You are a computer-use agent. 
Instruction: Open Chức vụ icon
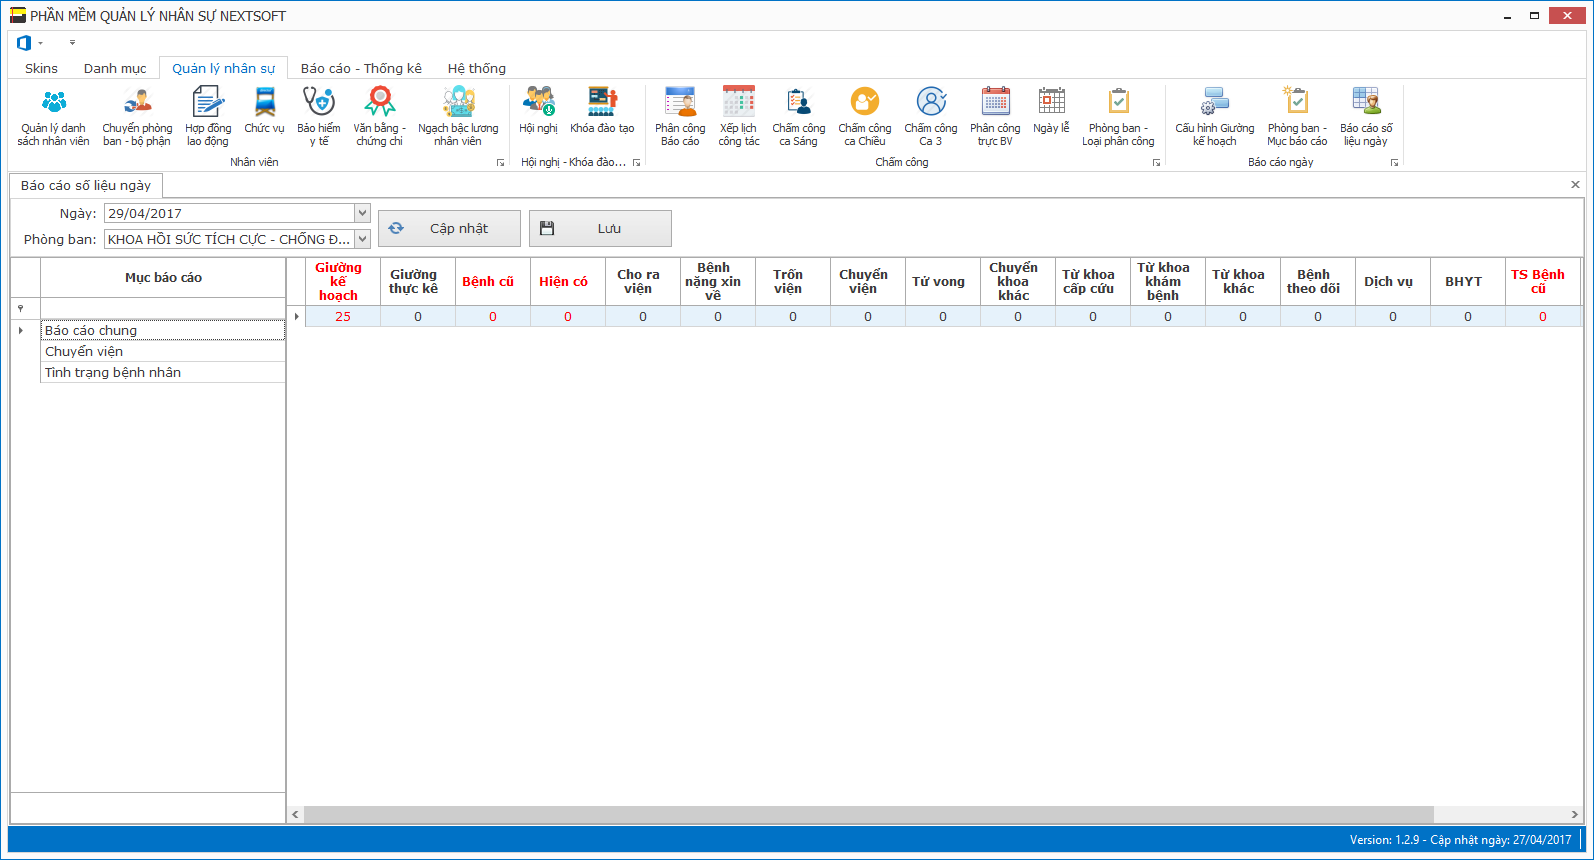264,111
